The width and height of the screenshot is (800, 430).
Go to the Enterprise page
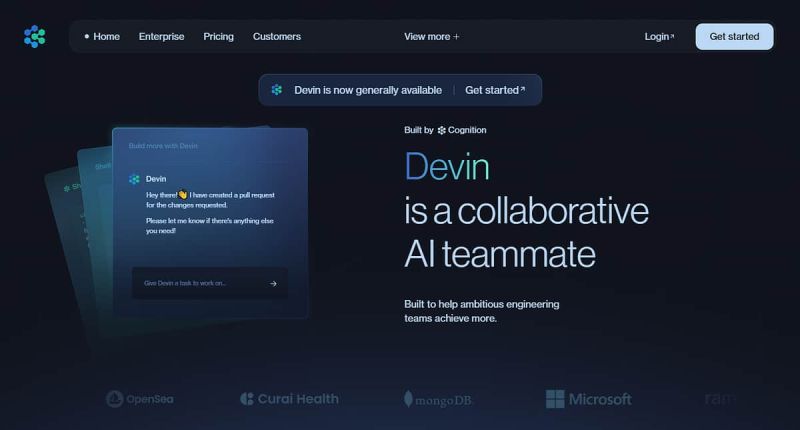(x=161, y=37)
